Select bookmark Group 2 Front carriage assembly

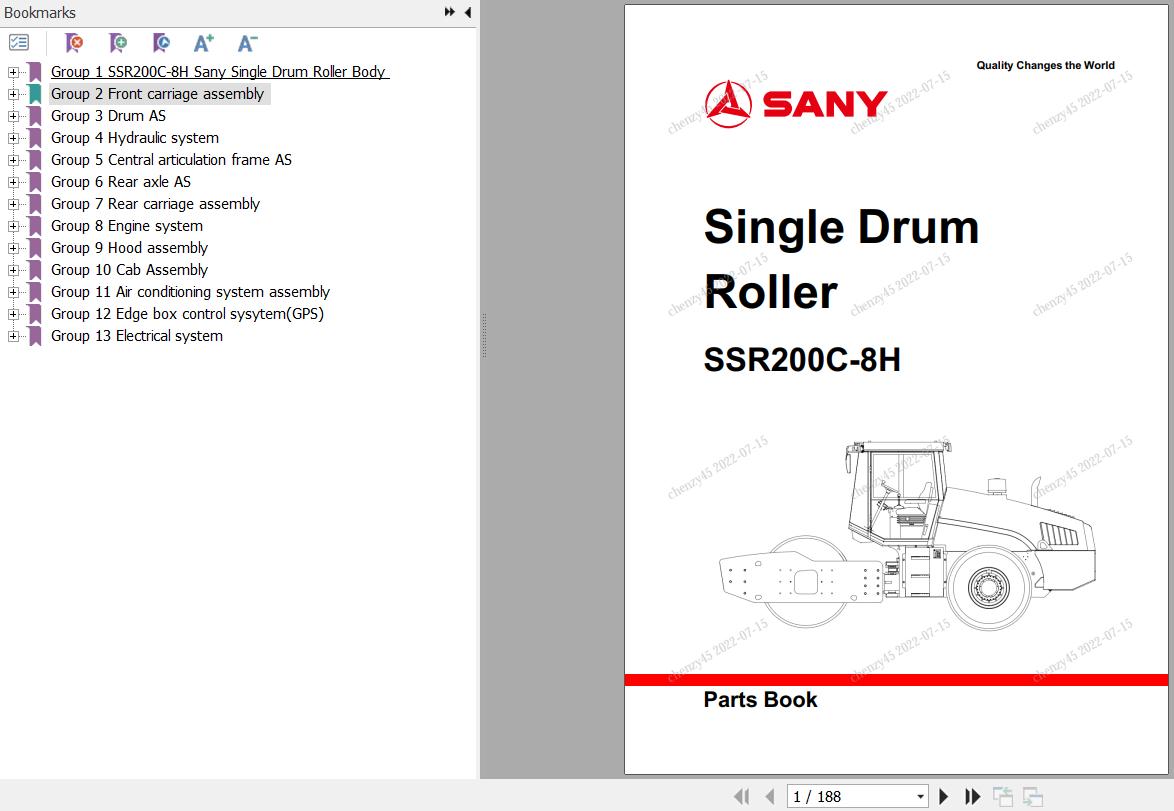[157, 94]
